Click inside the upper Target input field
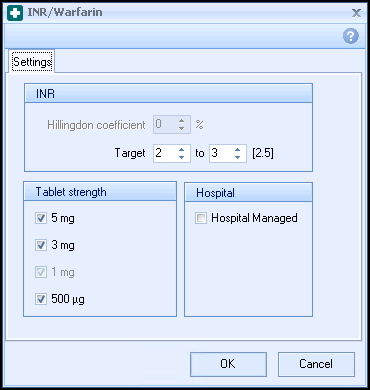370x390 pixels. tap(221, 153)
